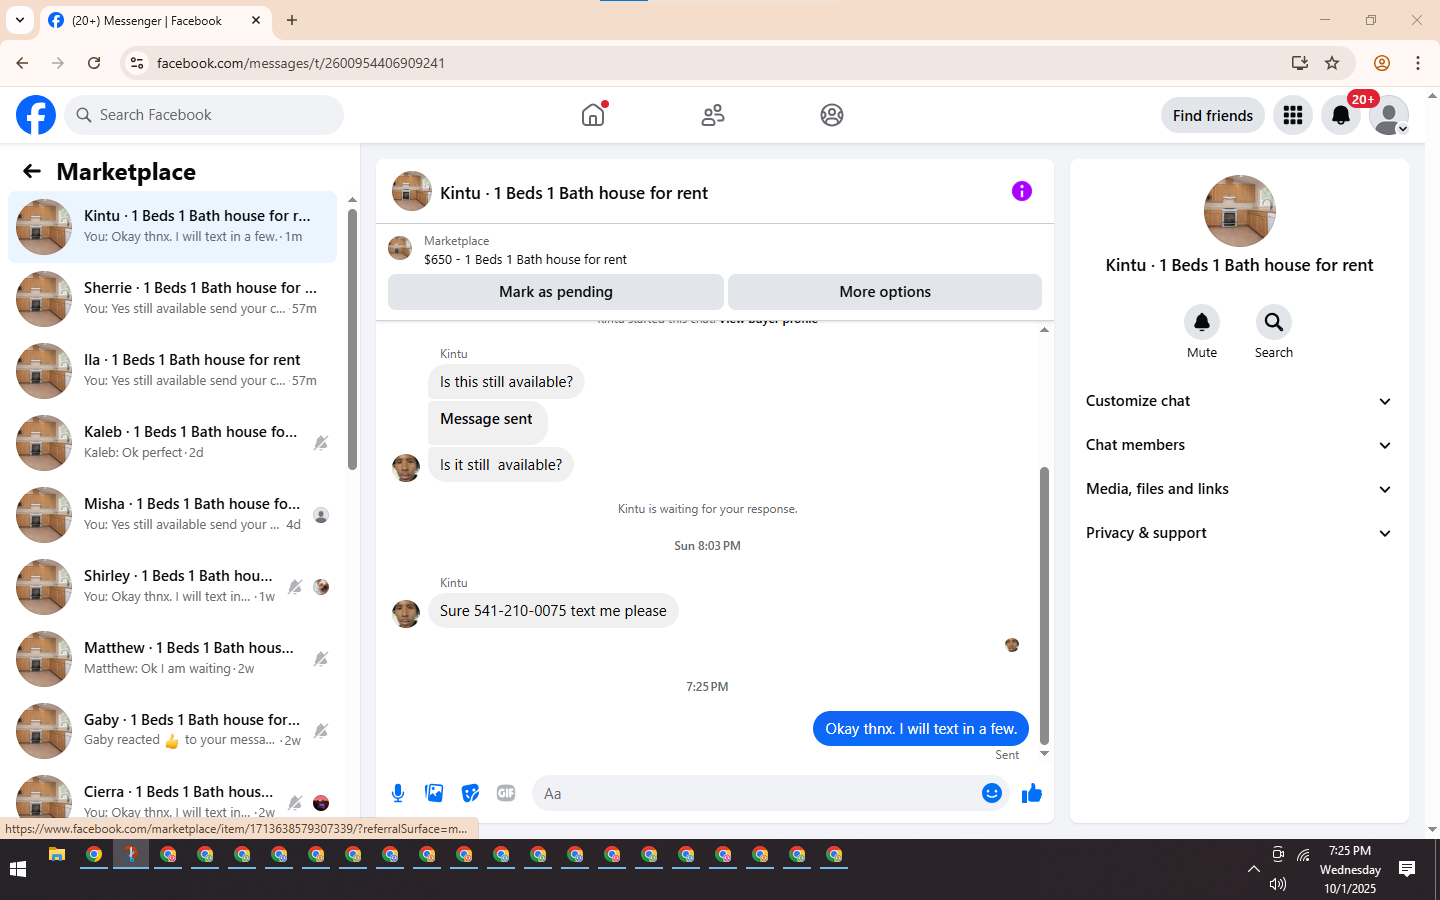This screenshot has width=1440, height=900.
Task: Click the Search Facebook field
Action: click(x=204, y=115)
